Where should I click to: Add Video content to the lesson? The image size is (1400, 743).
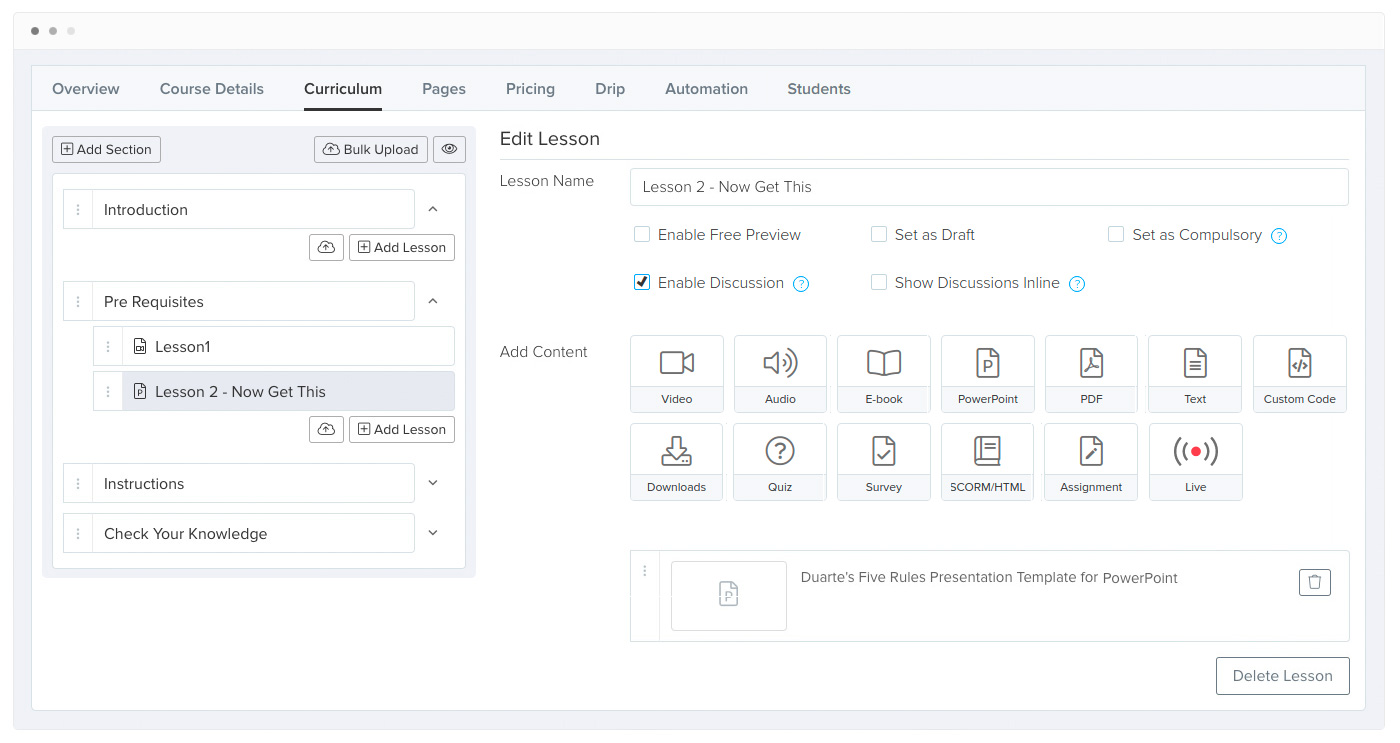click(677, 374)
